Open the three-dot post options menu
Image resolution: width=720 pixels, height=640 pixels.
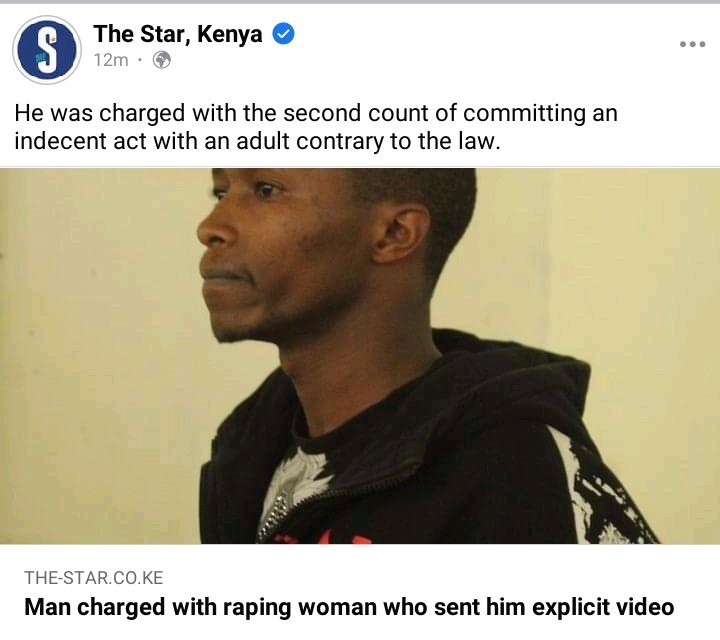(x=692, y=44)
